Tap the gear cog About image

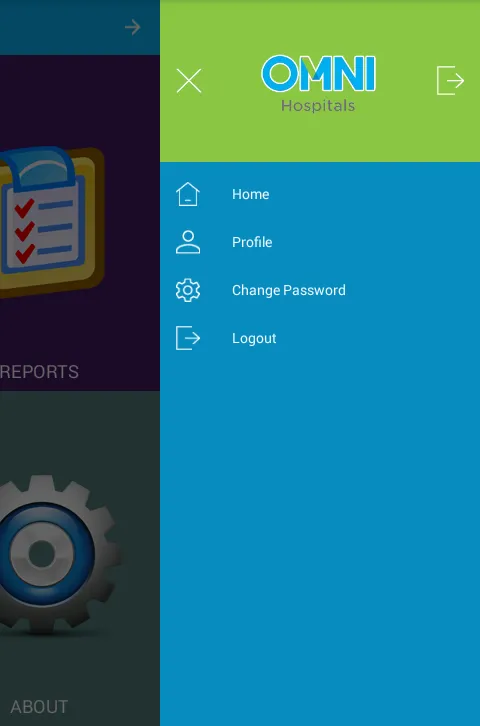click(59, 554)
